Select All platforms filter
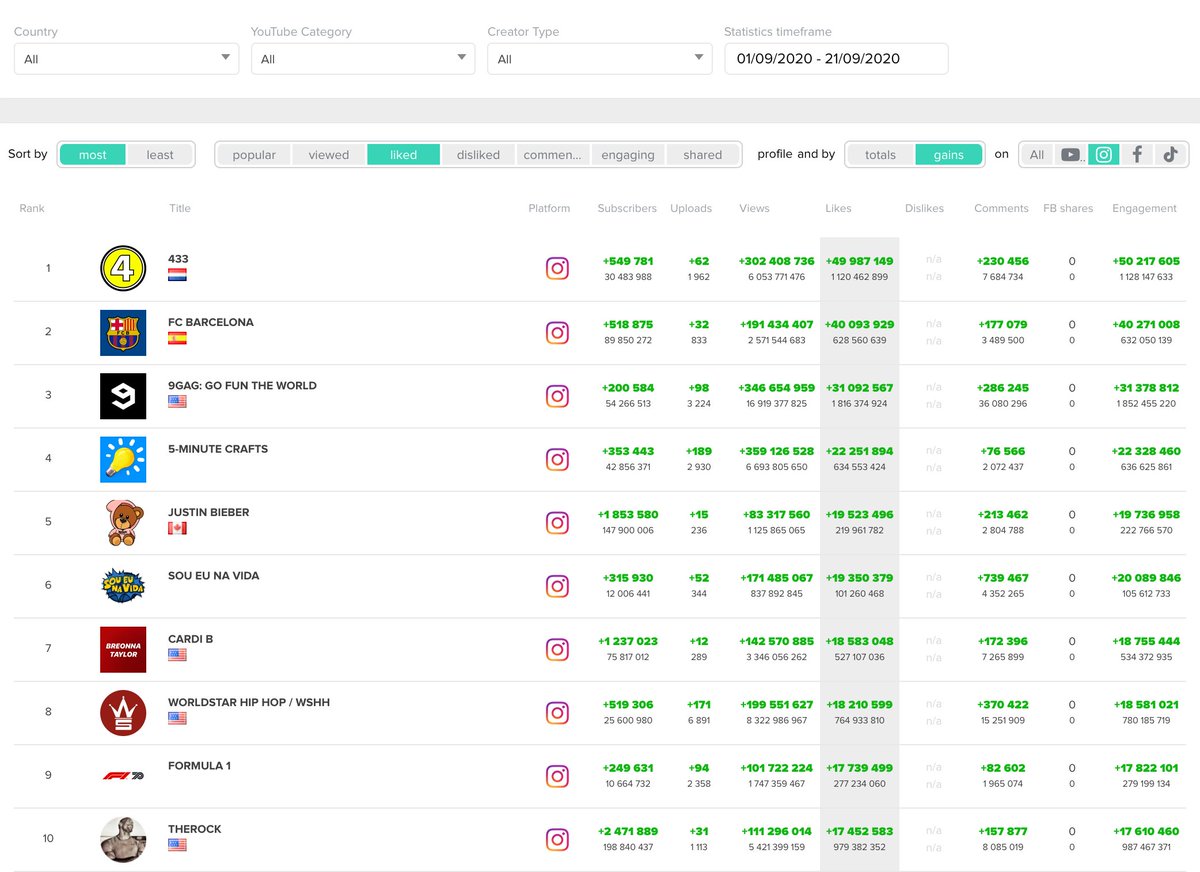This screenshot has width=1200, height=872. 1037,155
